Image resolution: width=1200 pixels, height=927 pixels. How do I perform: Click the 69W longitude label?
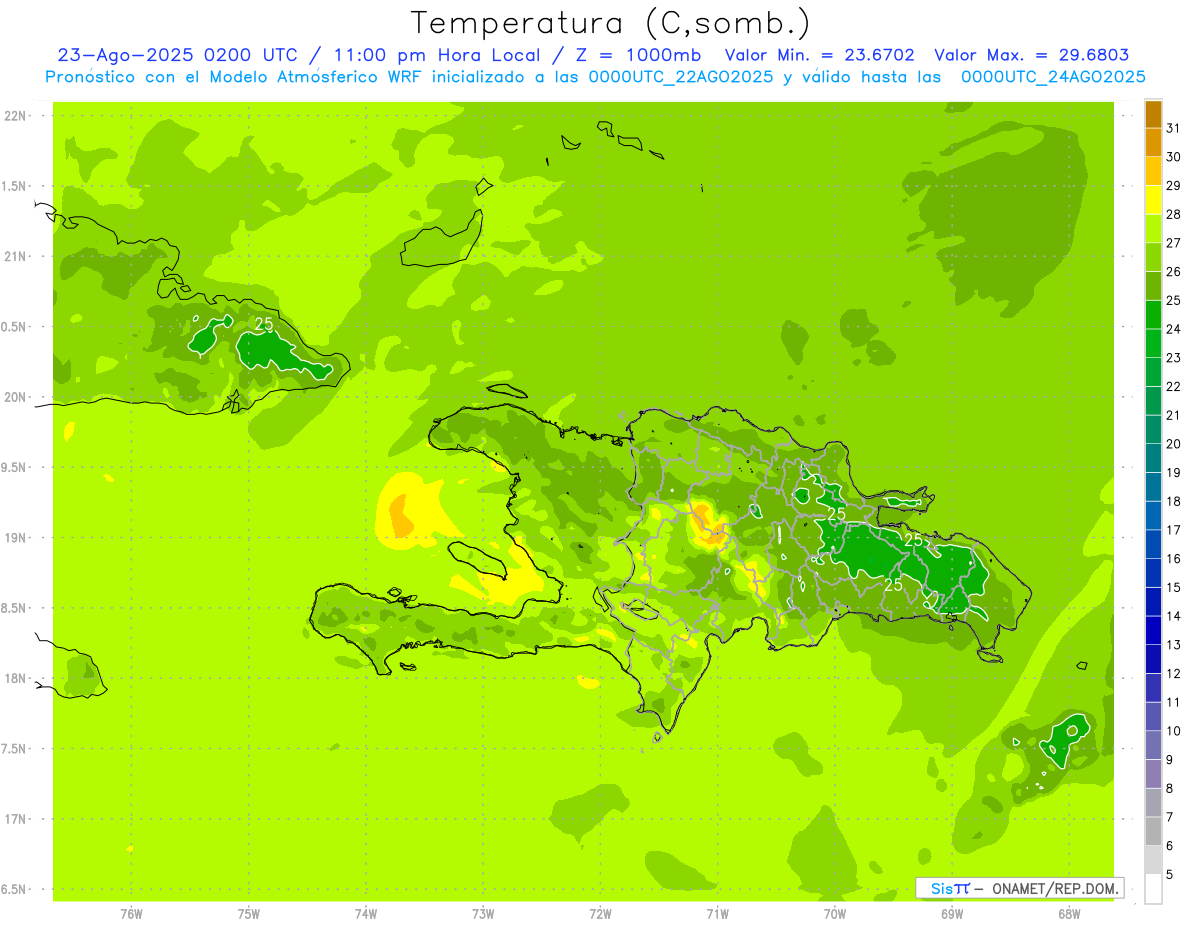(x=952, y=914)
